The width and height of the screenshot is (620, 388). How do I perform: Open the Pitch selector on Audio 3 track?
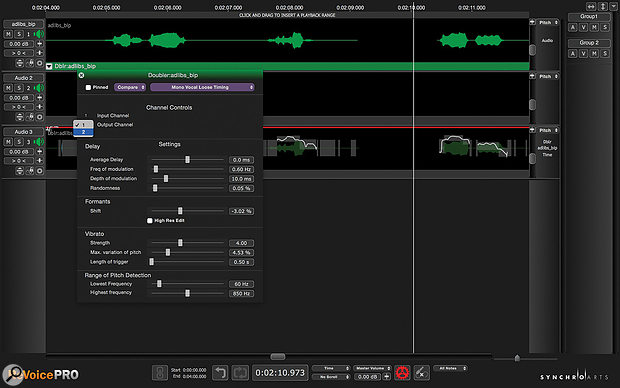(x=548, y=130)
